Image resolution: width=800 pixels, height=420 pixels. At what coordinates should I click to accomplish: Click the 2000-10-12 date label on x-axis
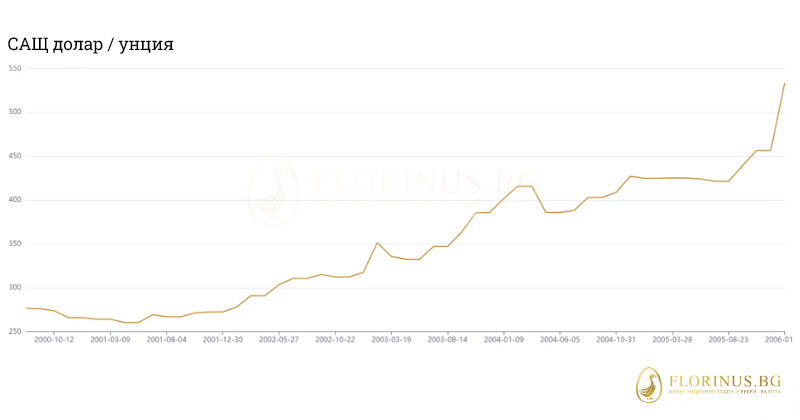coord(55,340)
